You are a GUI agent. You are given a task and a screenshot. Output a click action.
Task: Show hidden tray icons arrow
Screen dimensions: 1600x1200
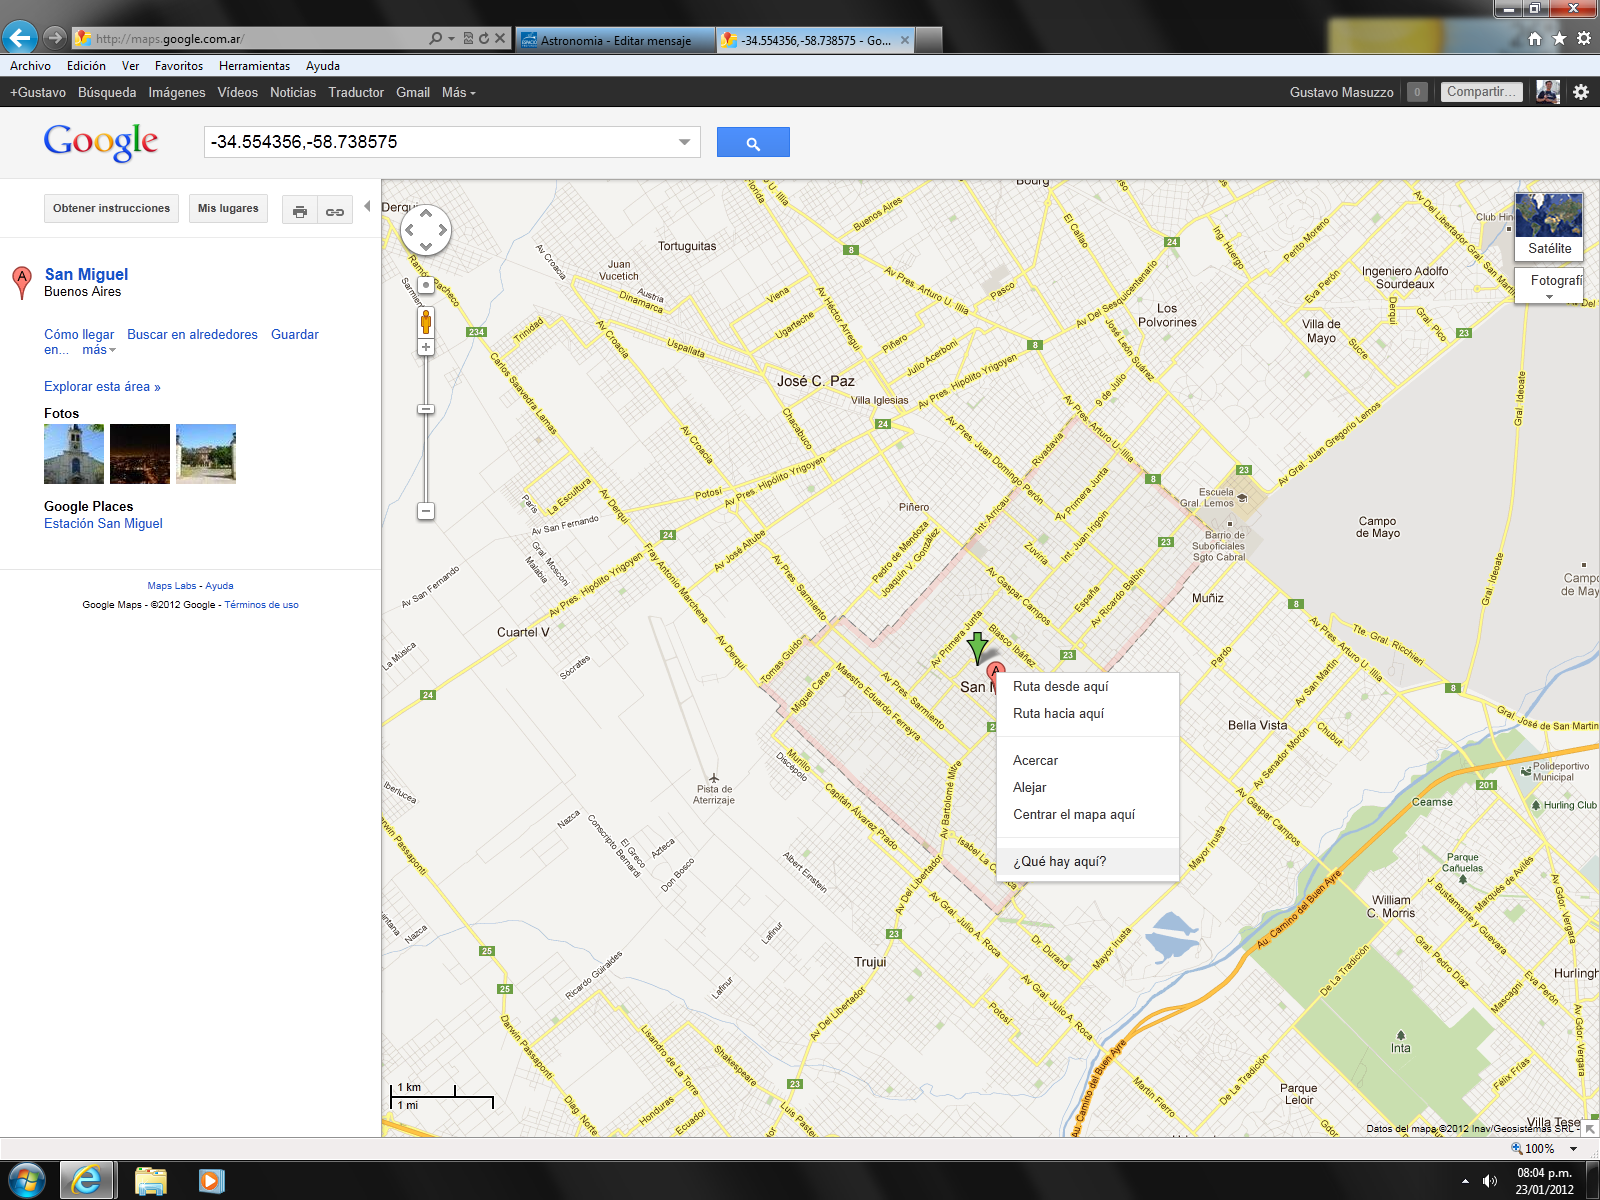pyautogui.click(x=1465, y=1181)
